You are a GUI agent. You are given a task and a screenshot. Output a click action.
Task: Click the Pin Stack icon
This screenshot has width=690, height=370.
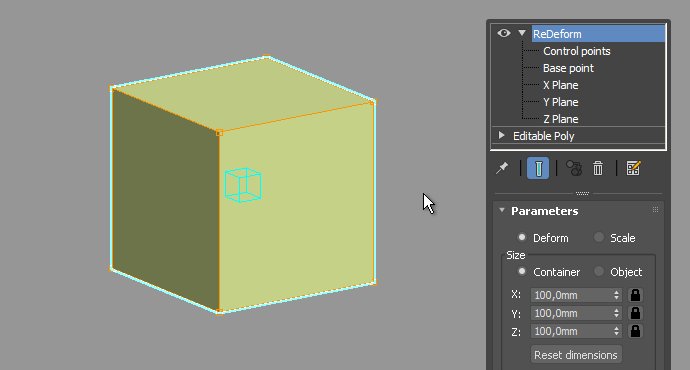tap(502, 168)
